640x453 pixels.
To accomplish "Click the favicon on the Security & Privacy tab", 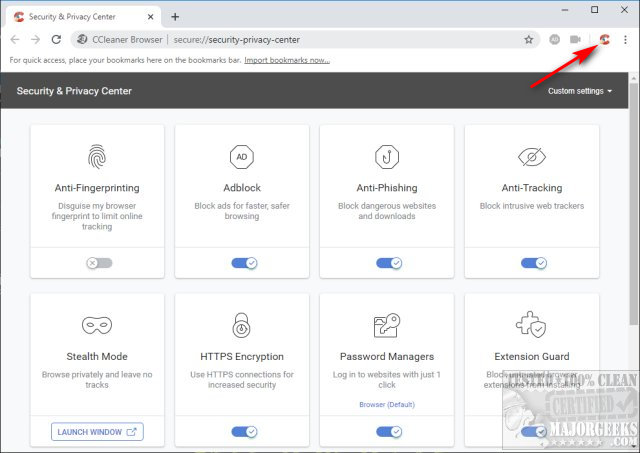I will tap(19, 17).
